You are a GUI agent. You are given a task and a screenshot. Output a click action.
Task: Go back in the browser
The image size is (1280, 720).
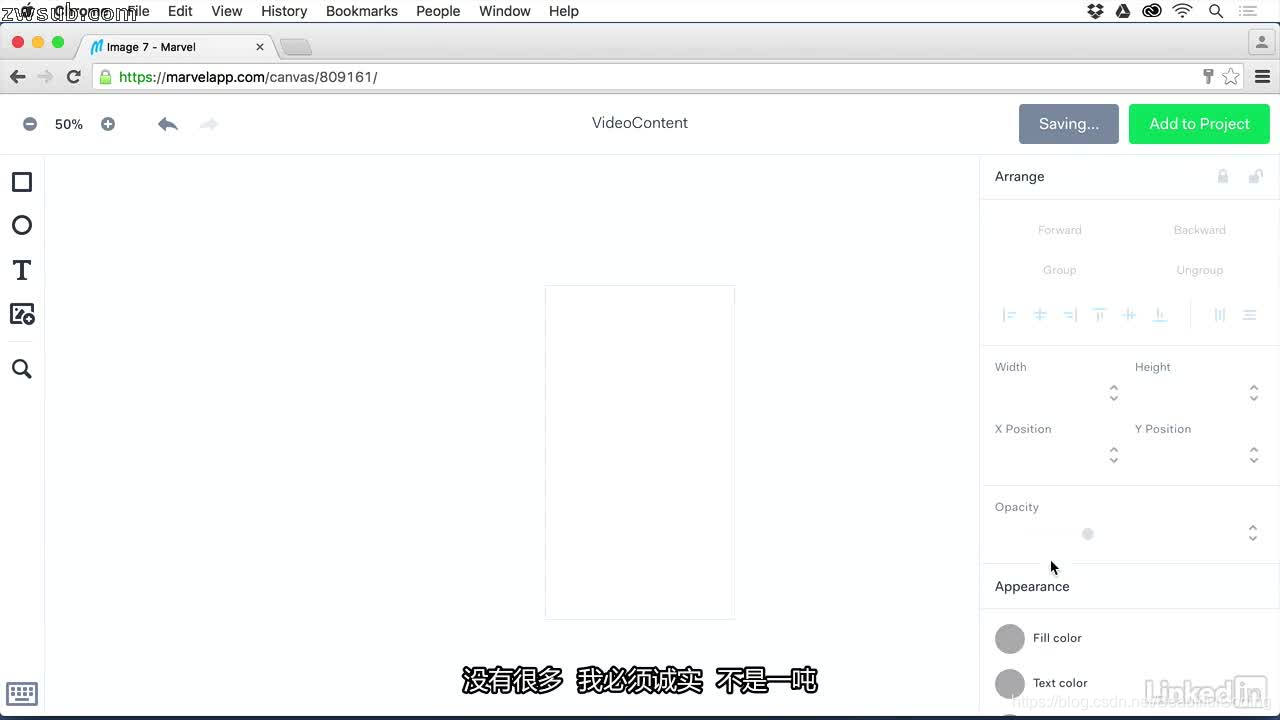pyautogui.click(x=17, y=77)
